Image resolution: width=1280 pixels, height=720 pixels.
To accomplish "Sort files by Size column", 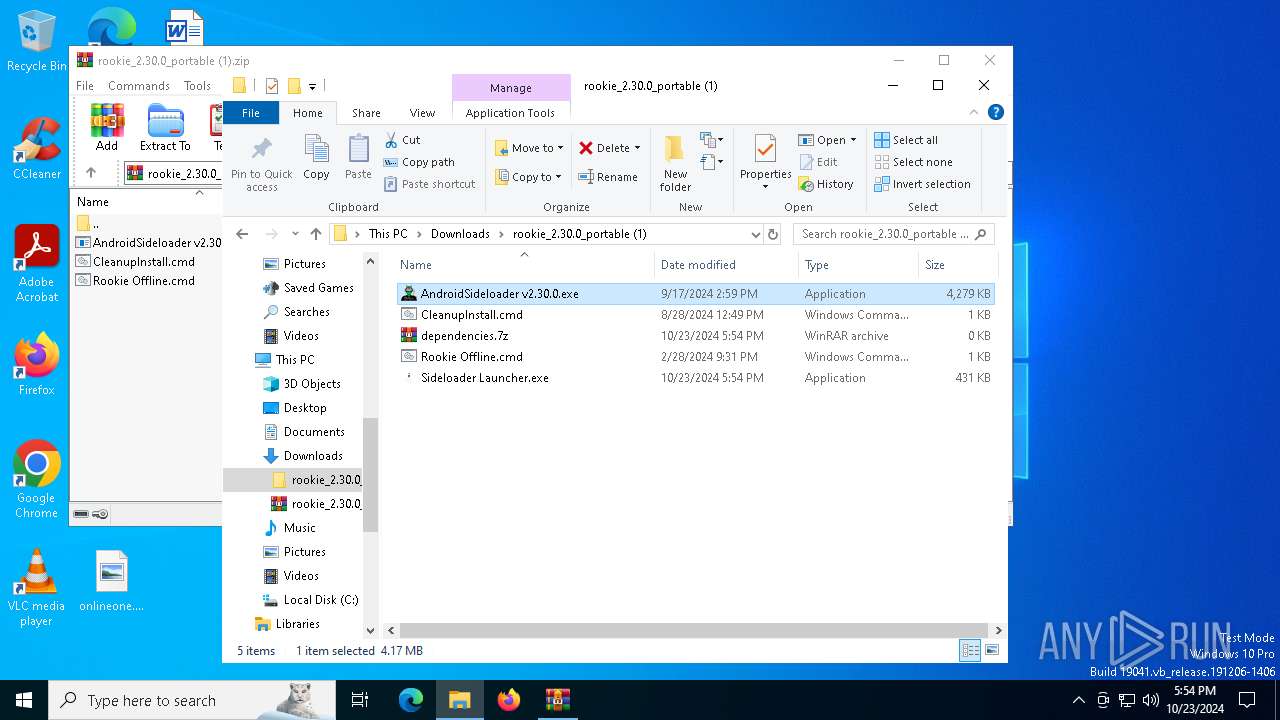I will pos(957,265).
